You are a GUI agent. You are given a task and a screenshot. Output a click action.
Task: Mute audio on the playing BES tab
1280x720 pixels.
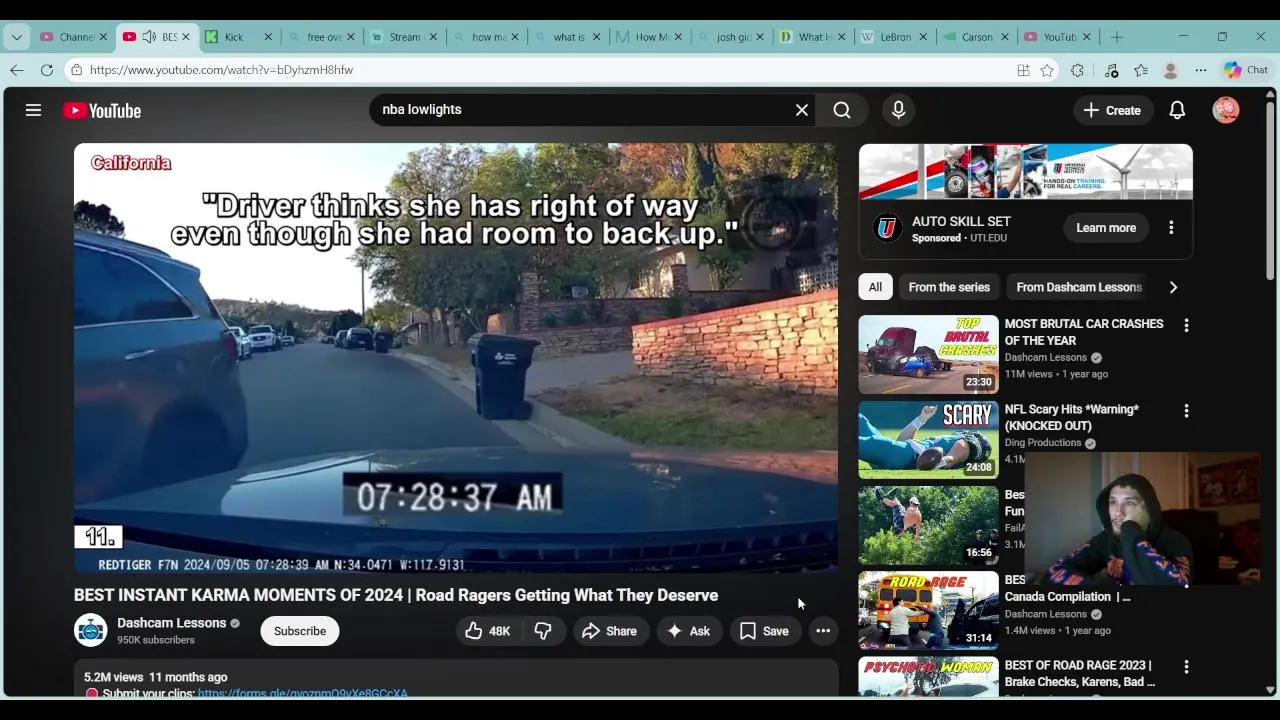click(149, 37)
